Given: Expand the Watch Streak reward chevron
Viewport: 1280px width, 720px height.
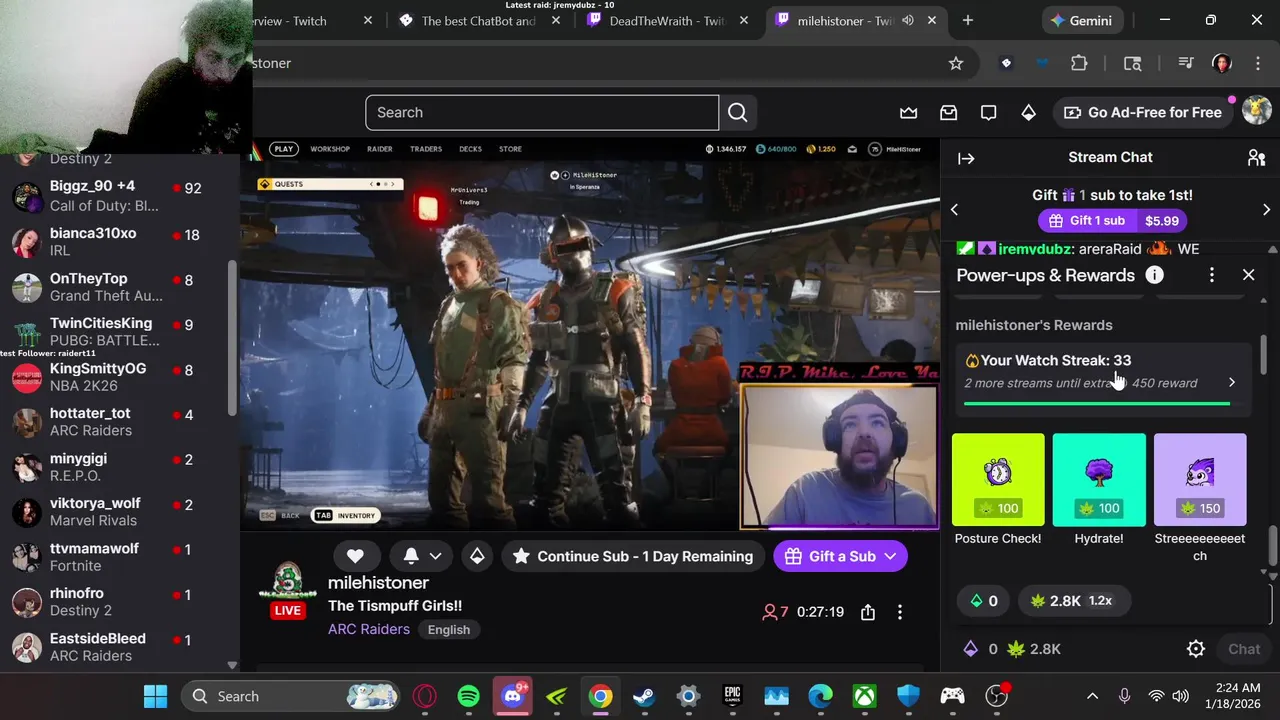Looking at the screenshot, I should (x=1232, y=382).
